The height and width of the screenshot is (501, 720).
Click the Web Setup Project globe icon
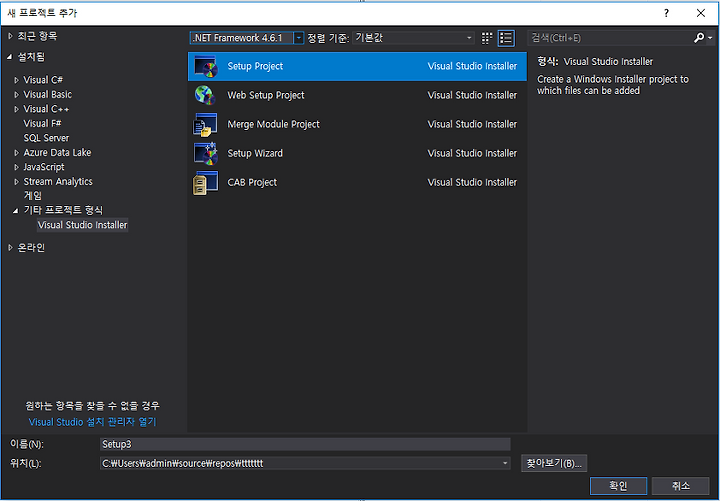[205, 95]
